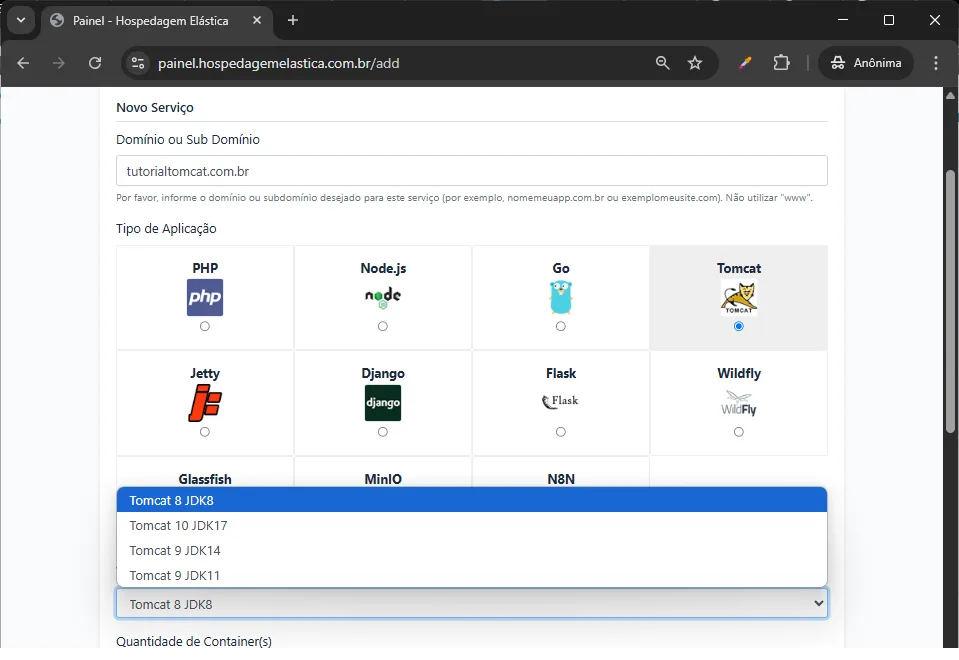Screen dimensions: 959x660
Task: Click the Node.js logo icon
Action: coord(383,297)
